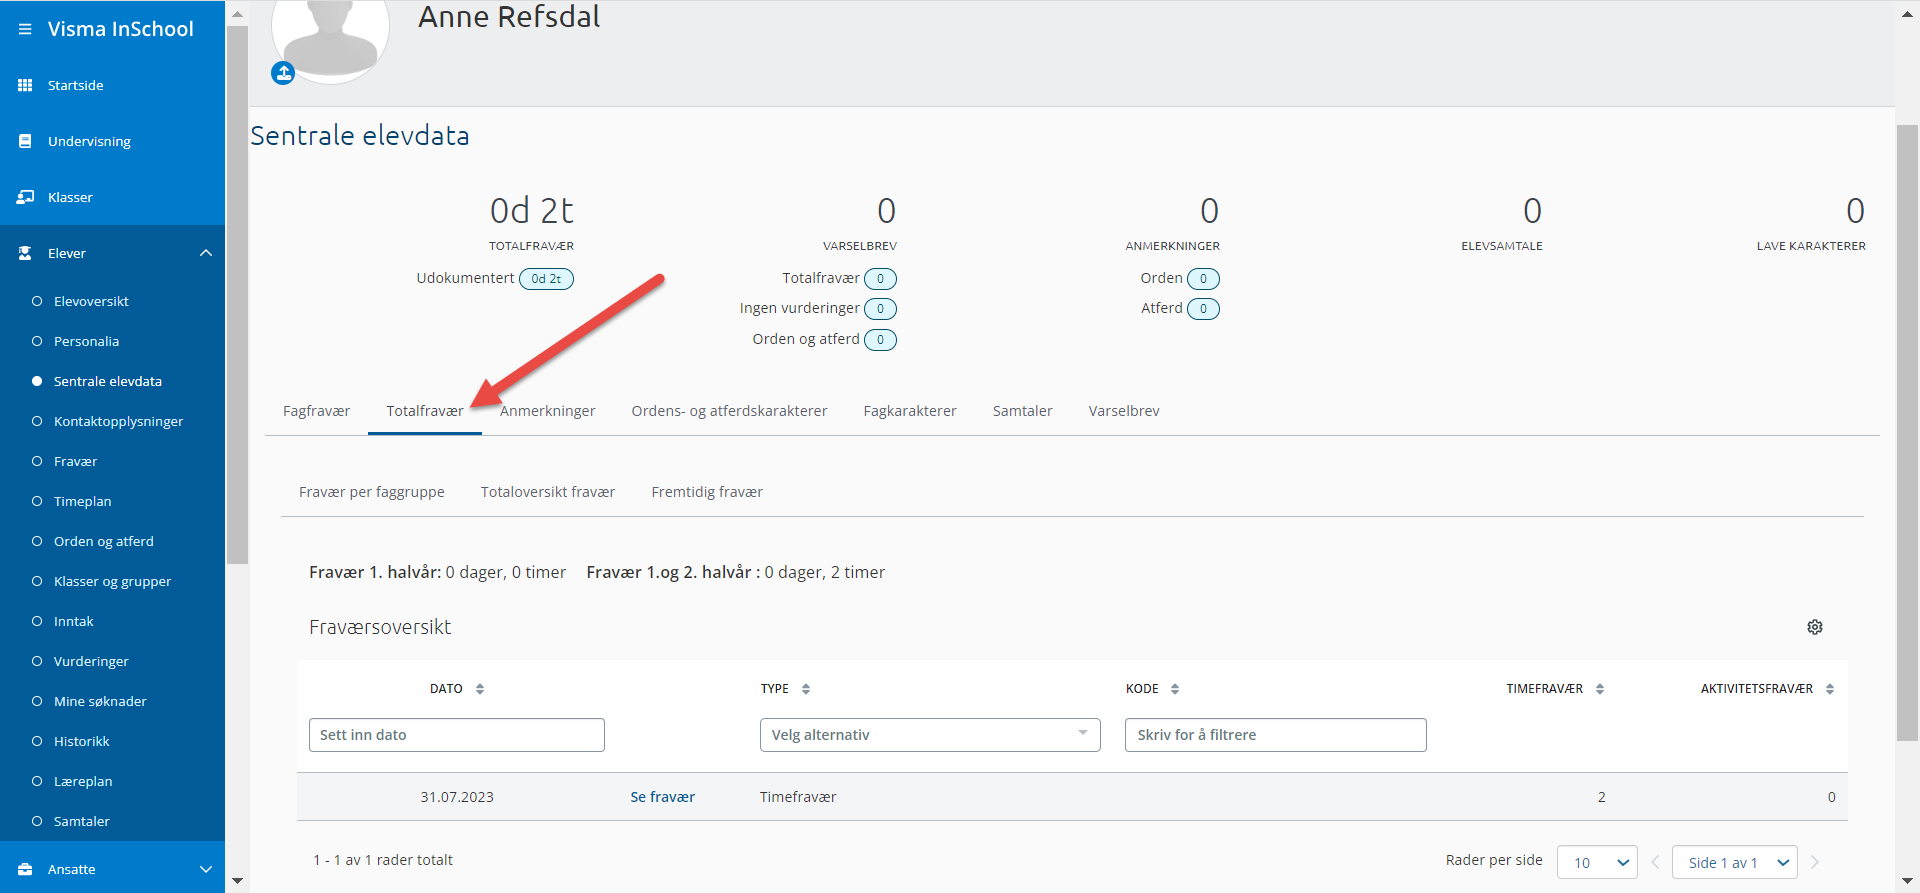
Task: Open Klasser og grupper in sidebar
Action: tap(112, 581)
